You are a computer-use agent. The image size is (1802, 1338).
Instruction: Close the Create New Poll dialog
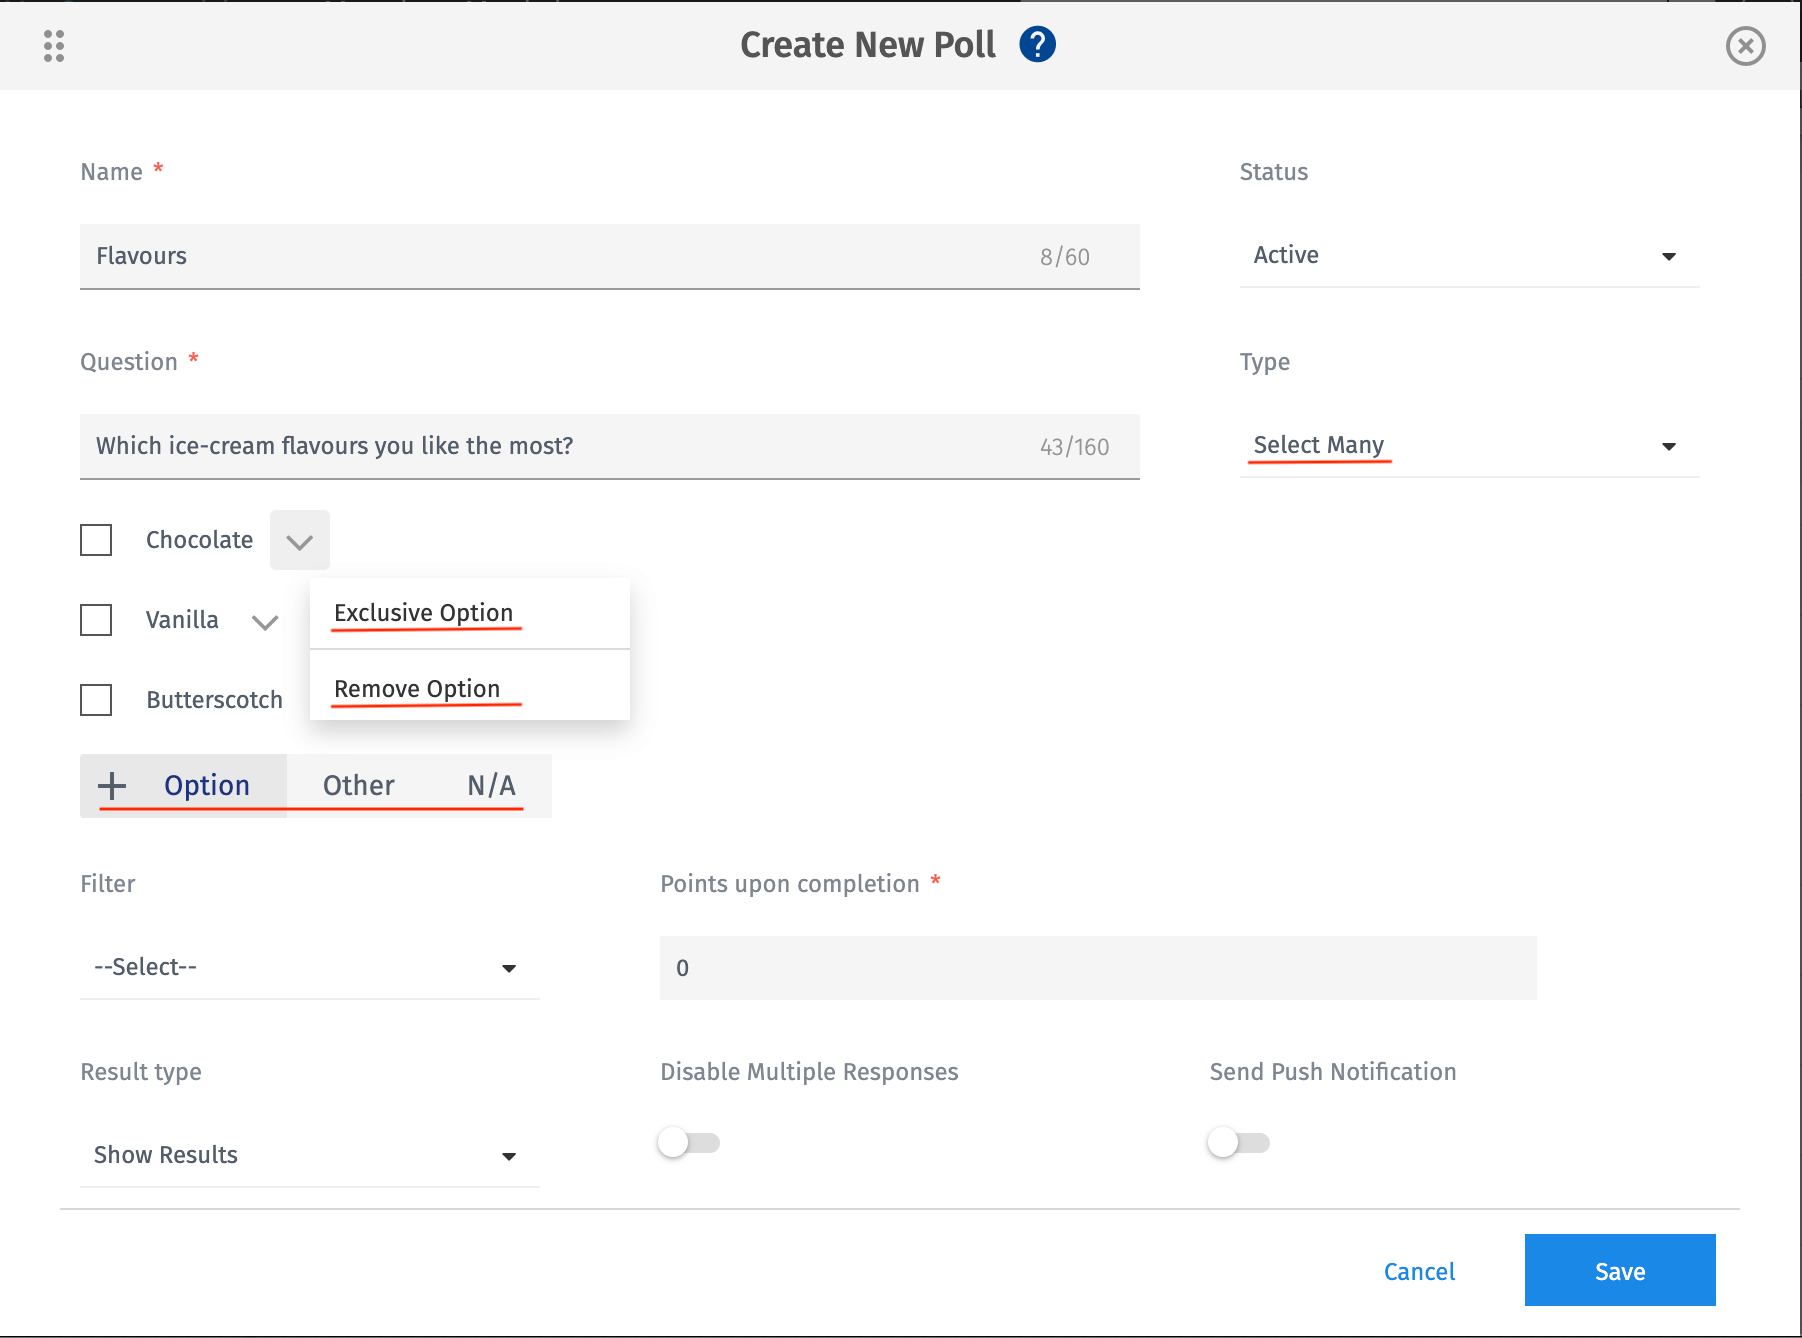(1746, 46)
